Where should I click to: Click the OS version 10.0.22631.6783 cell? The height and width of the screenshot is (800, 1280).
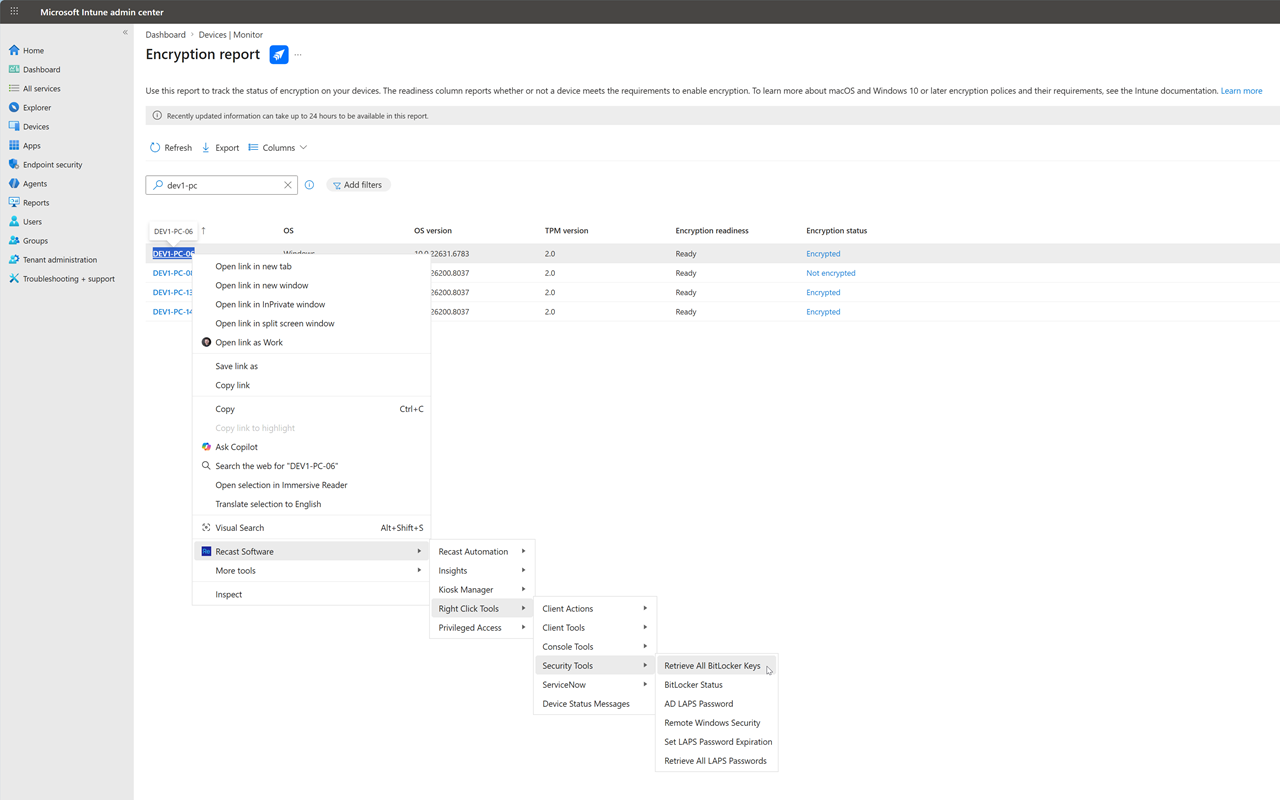[441, 254]
